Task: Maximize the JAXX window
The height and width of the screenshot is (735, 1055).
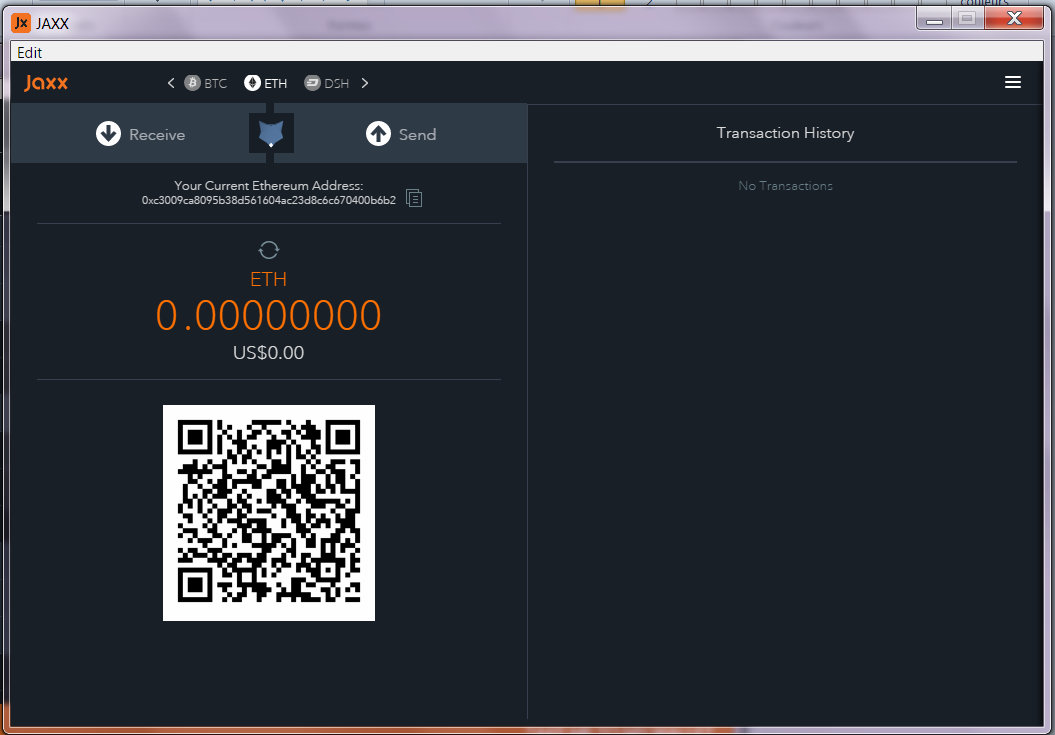Action: 968,19
